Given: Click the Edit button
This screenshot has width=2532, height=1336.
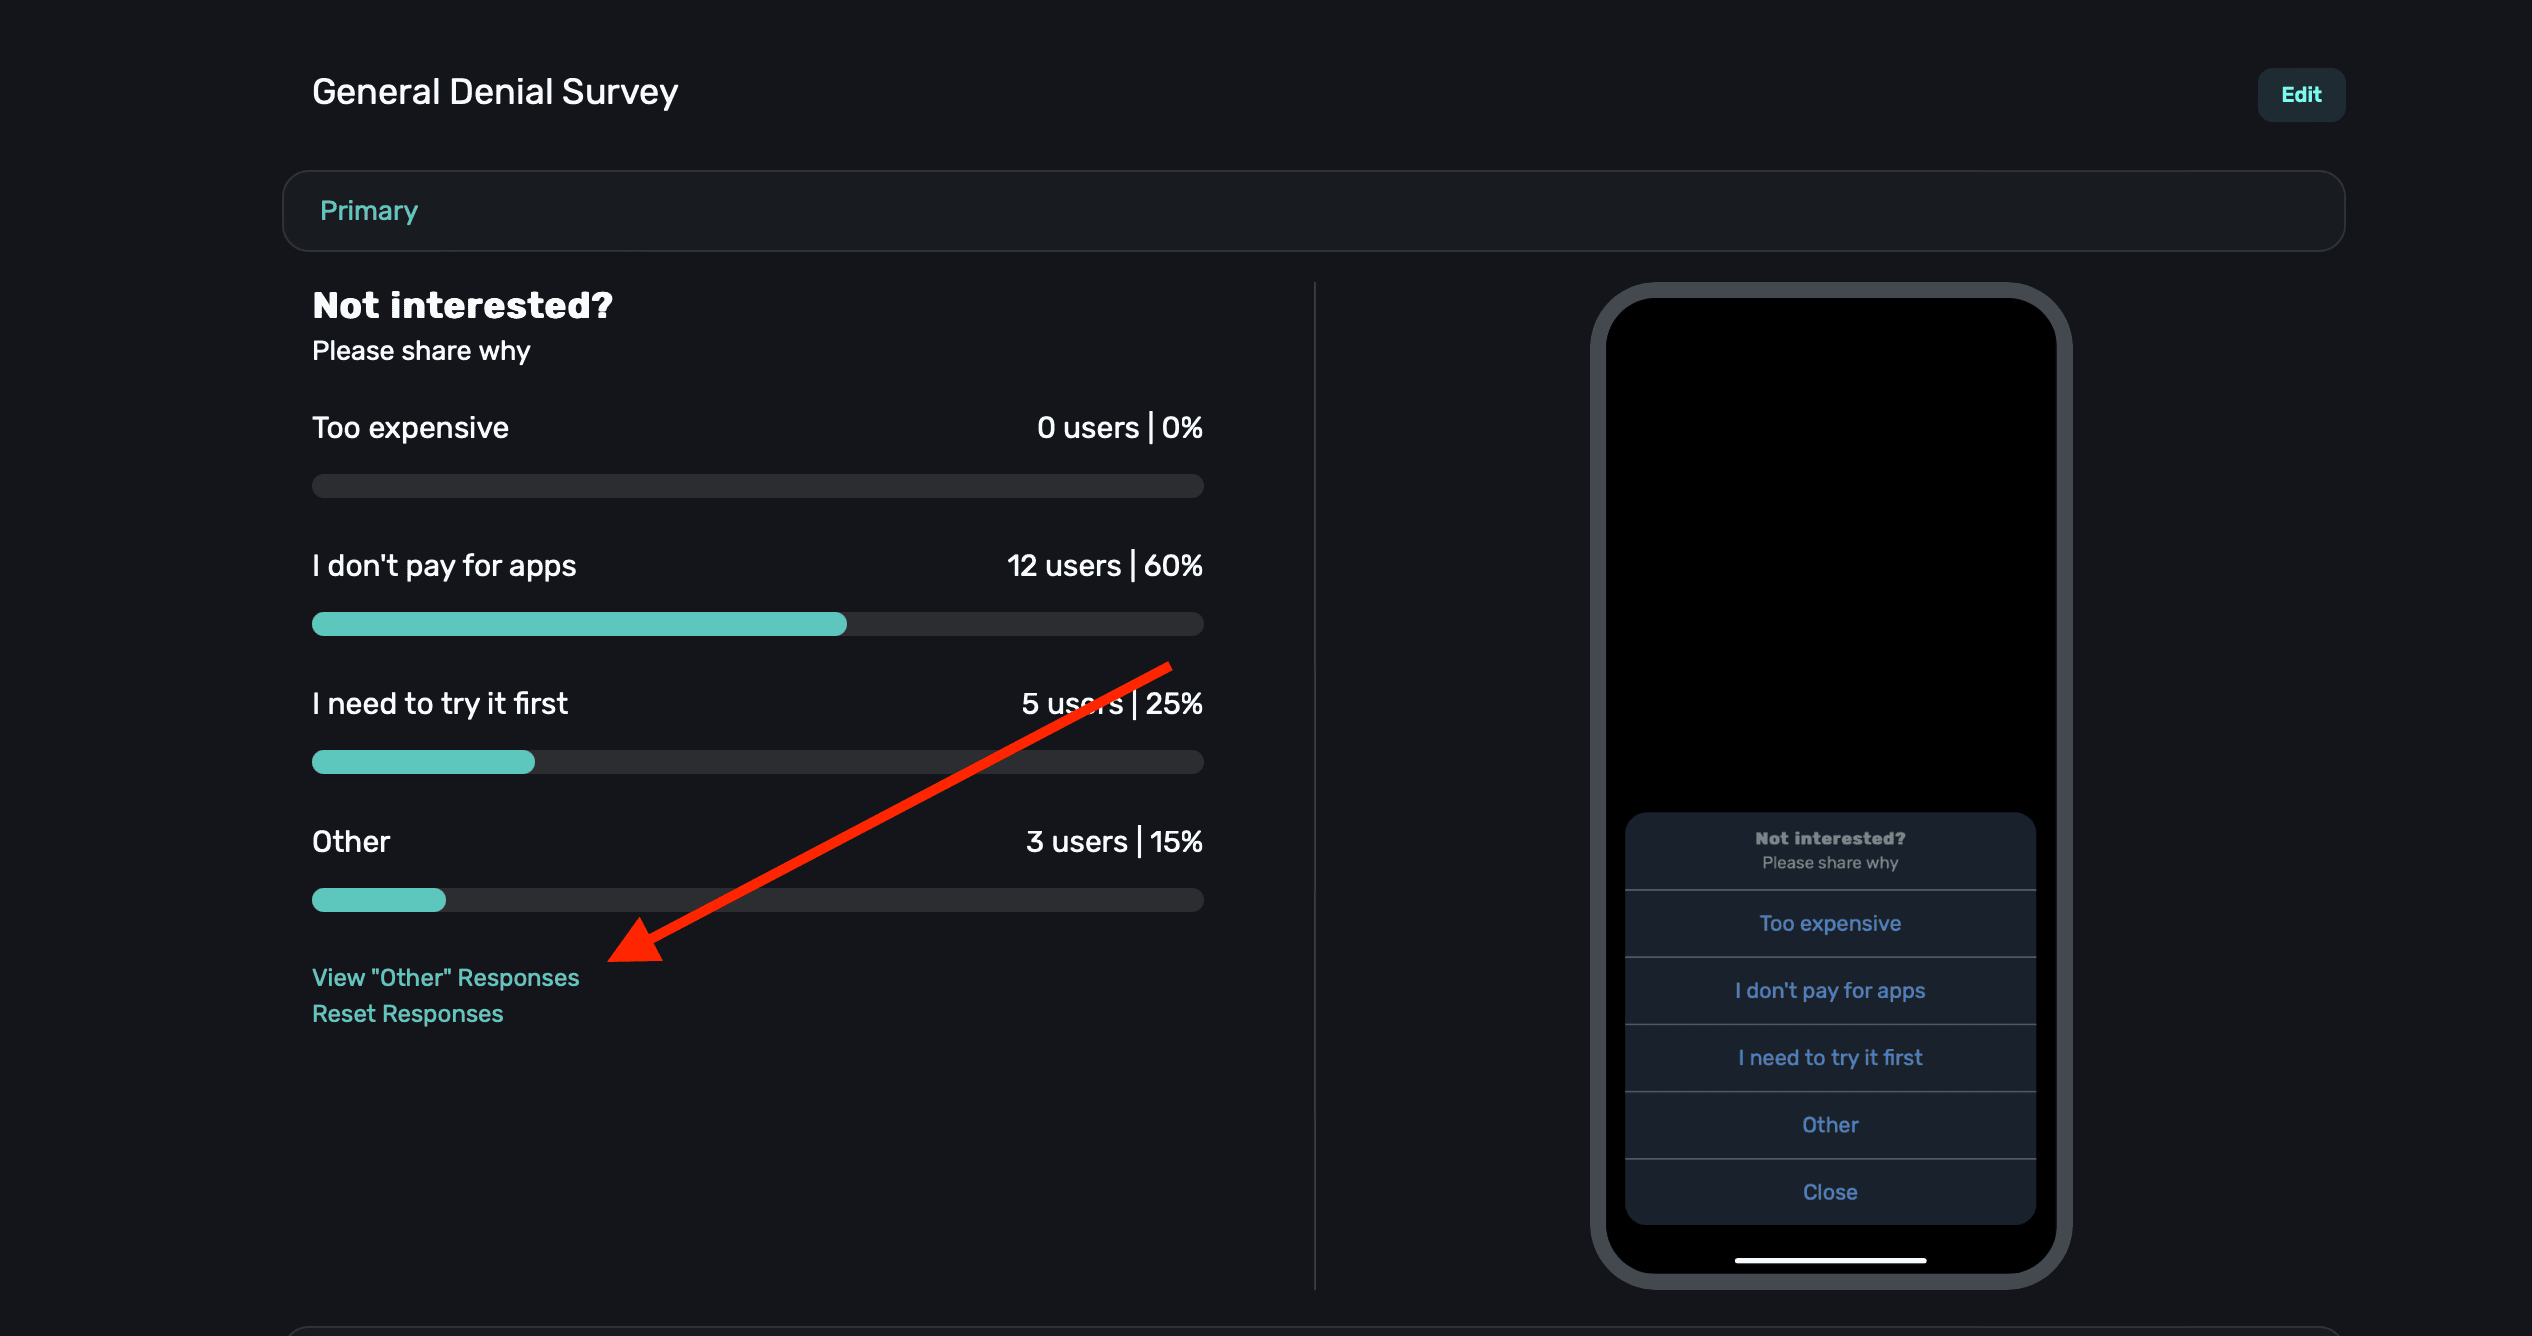Looking at the screenshot, I should pos(2300,95).
